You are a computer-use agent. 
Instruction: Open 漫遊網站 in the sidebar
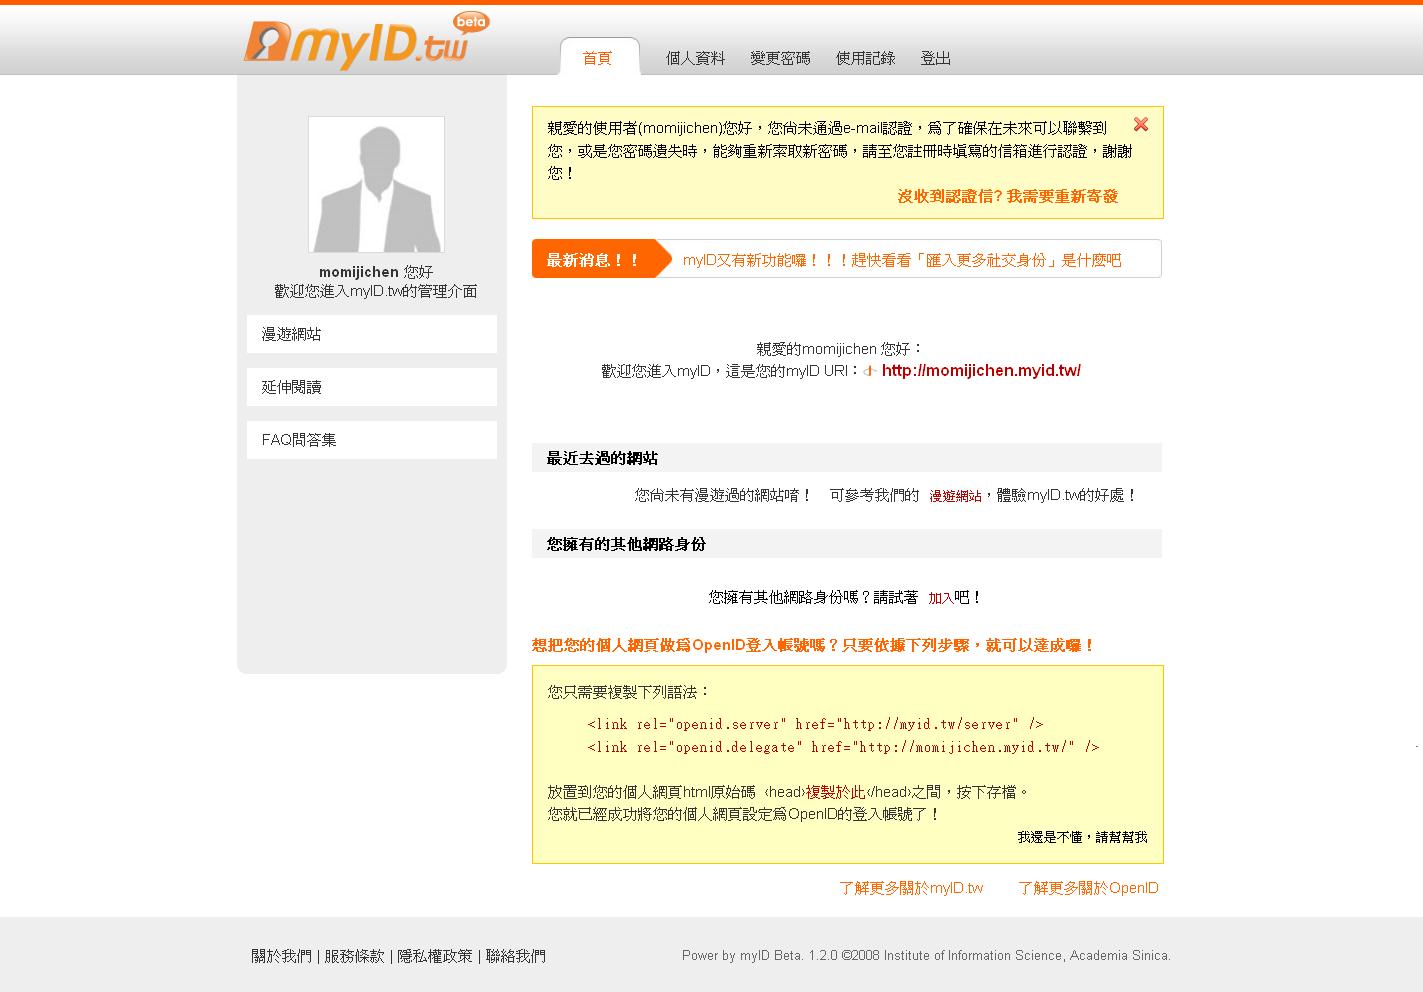coord(372,334)
